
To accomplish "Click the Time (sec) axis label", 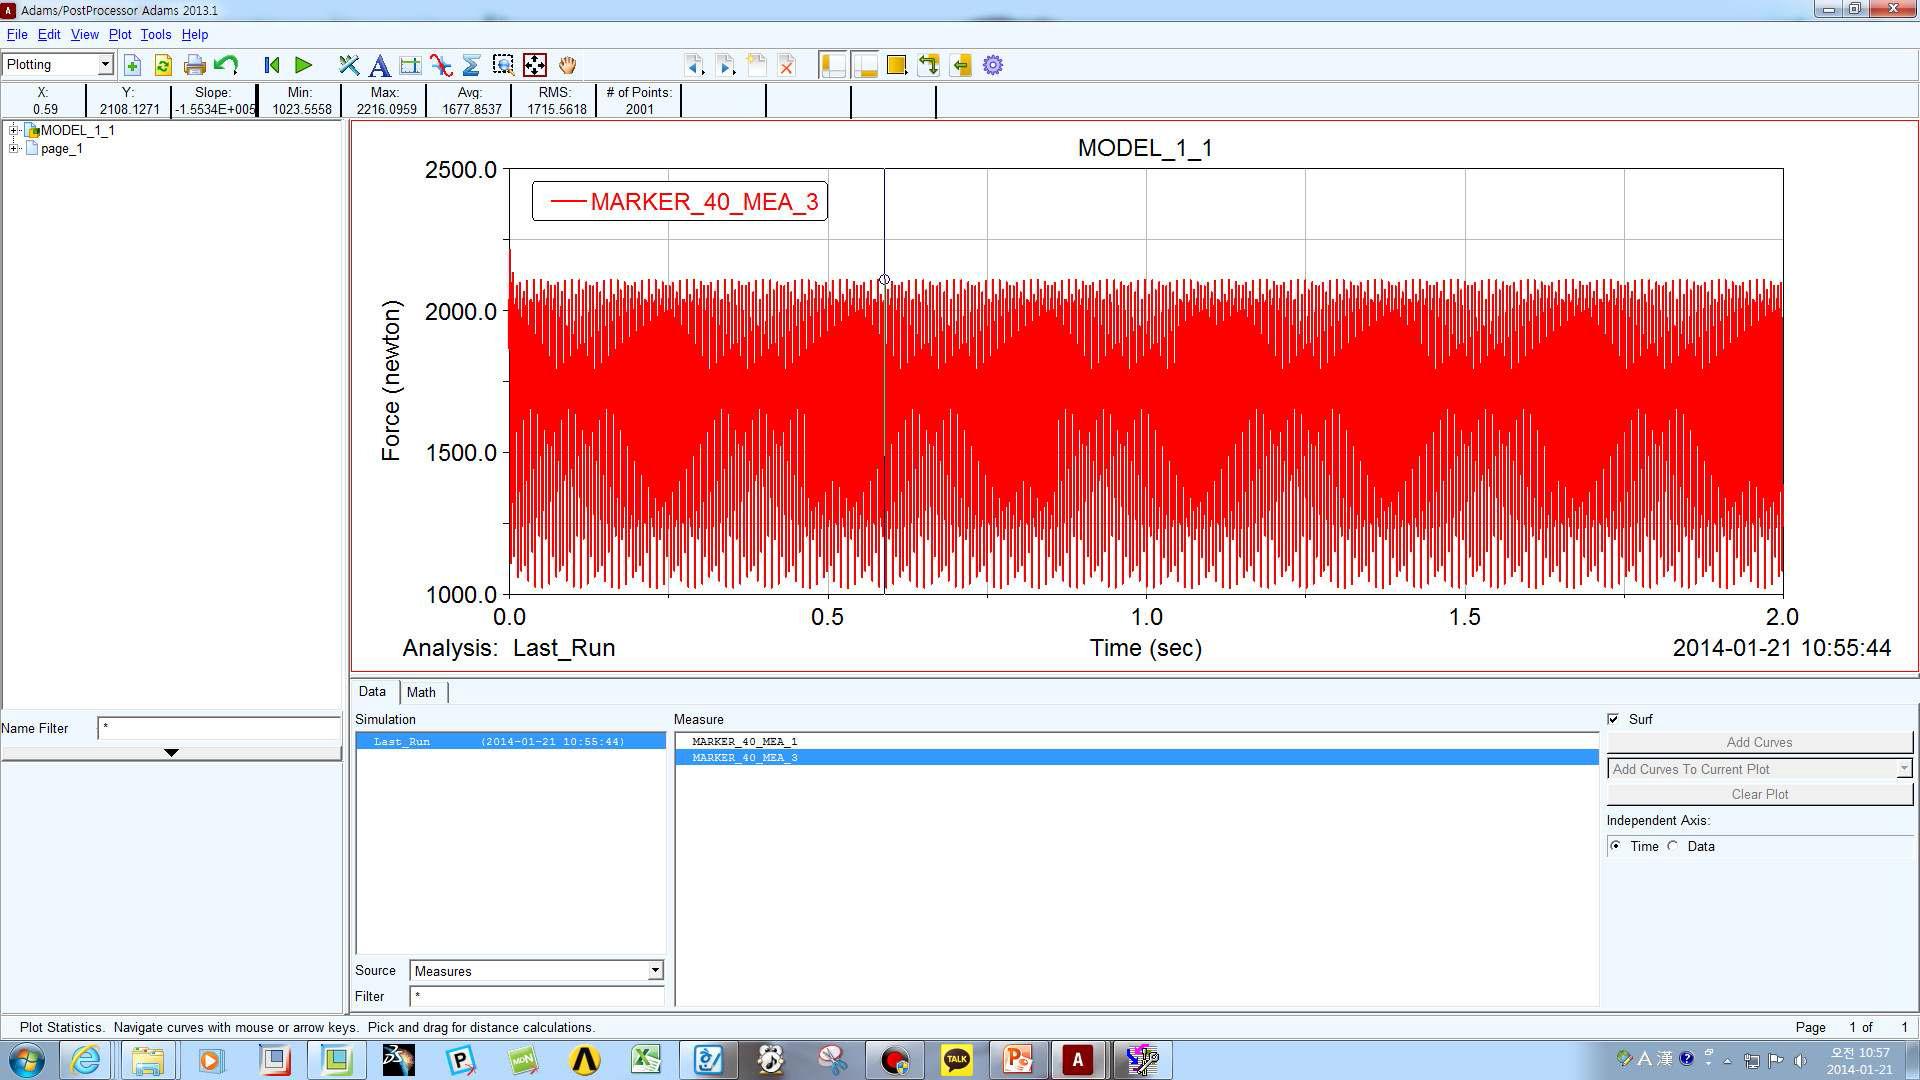I will click(1146, 648).
